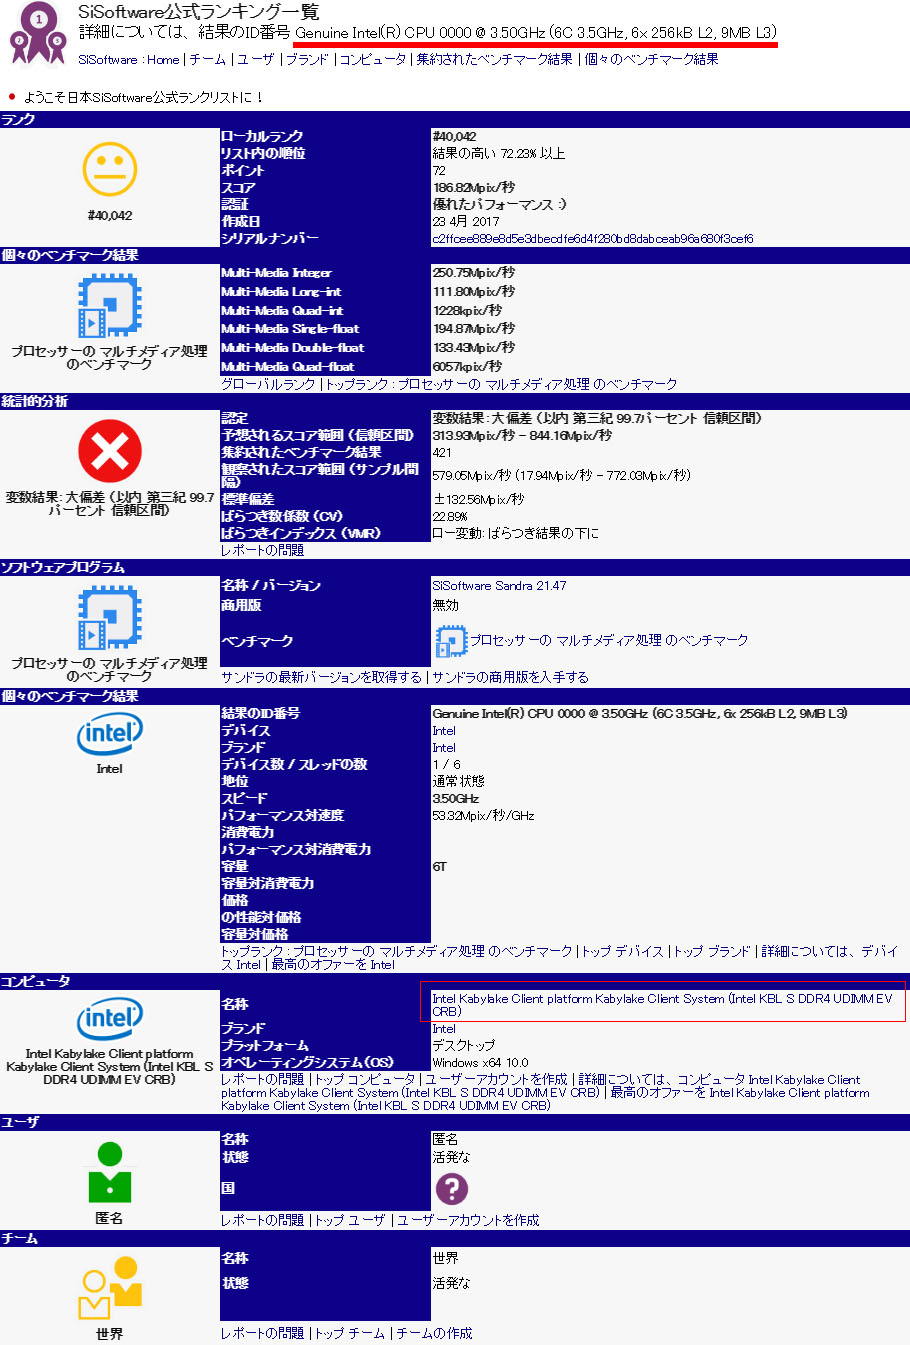Image resolution: width=910 pixels, height=1345 pixels.
Task: Open Intel link in the computer section's ブランド row
Action: pos(444,1029)
